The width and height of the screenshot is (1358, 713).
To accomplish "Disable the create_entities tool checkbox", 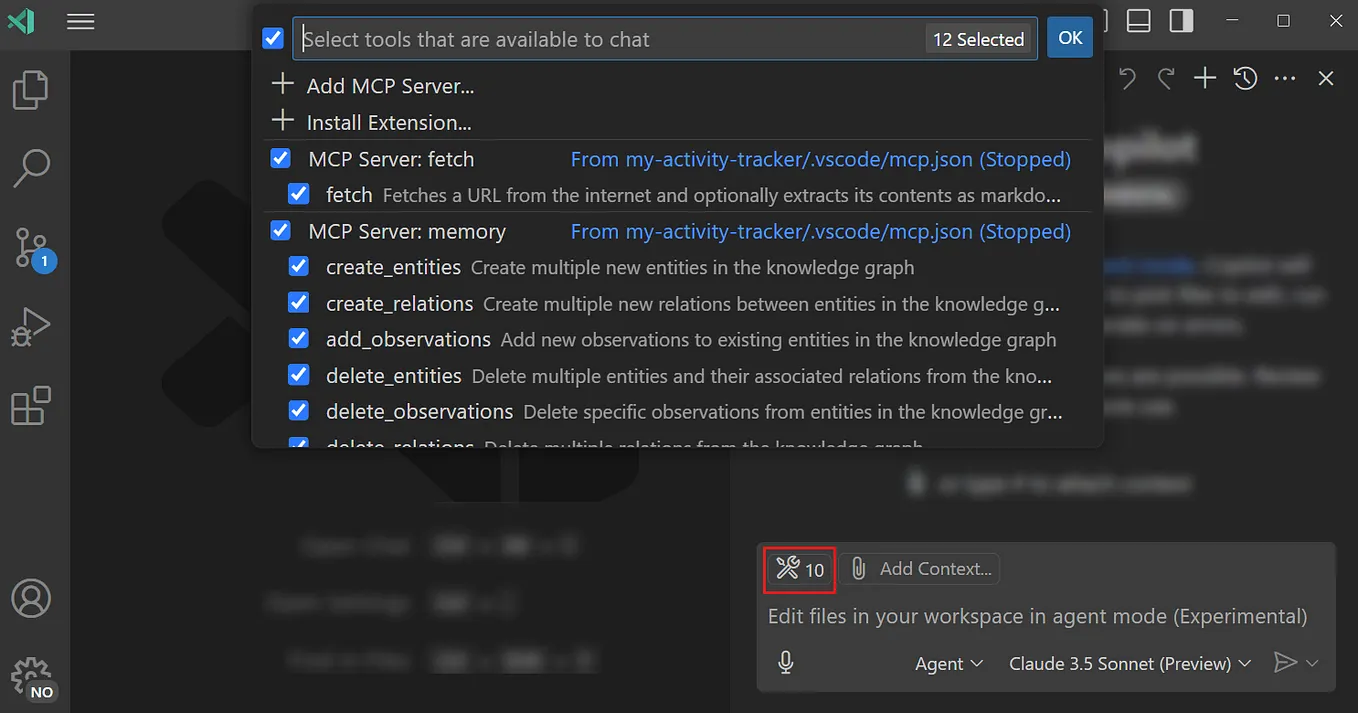I will [298, 266].
